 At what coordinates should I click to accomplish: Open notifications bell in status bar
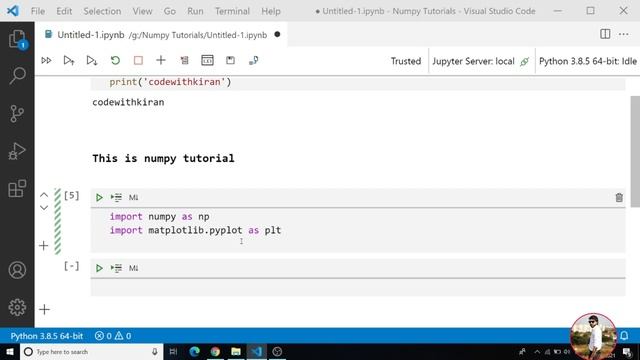tap(624, 336)
